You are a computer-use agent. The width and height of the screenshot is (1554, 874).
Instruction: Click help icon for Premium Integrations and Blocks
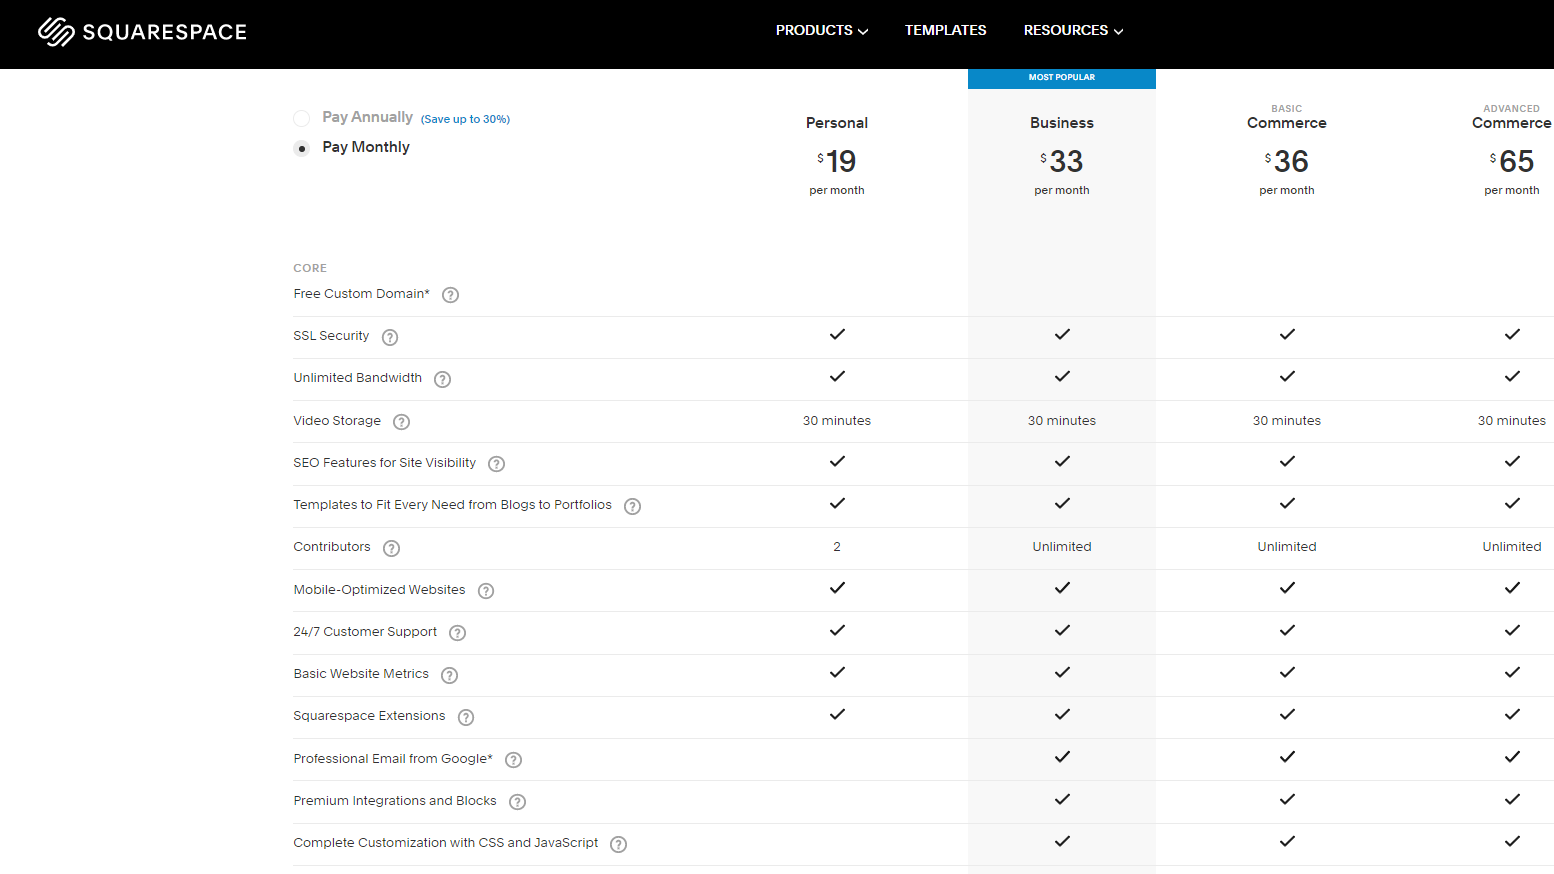pyautogui.click(x=518, y=802)
